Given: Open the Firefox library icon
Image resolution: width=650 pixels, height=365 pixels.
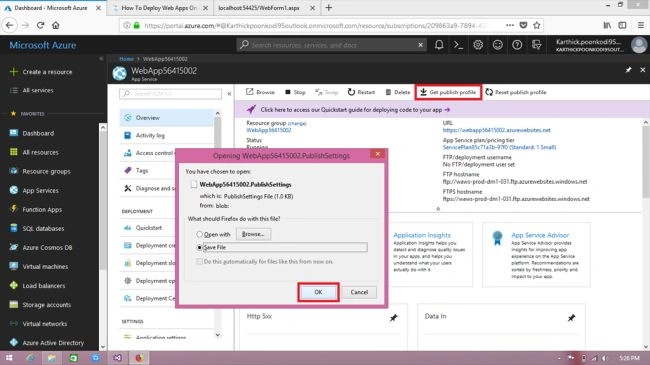Looking at the screenshot, I should point(607,25).
